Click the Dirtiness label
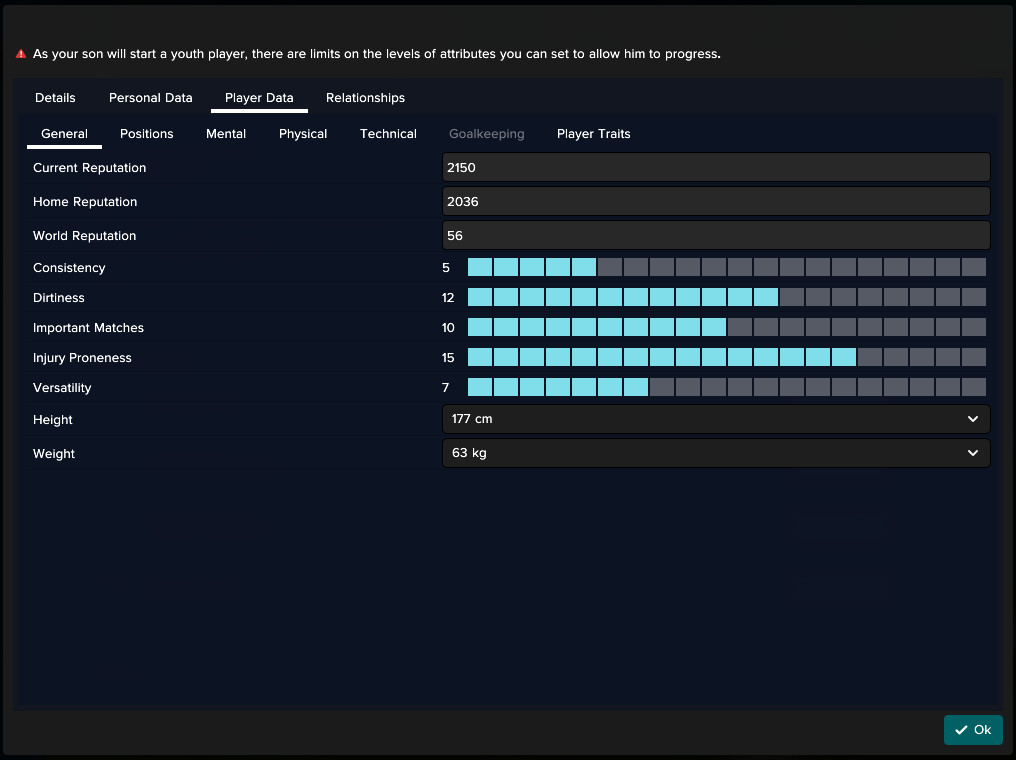 [59, 297]
